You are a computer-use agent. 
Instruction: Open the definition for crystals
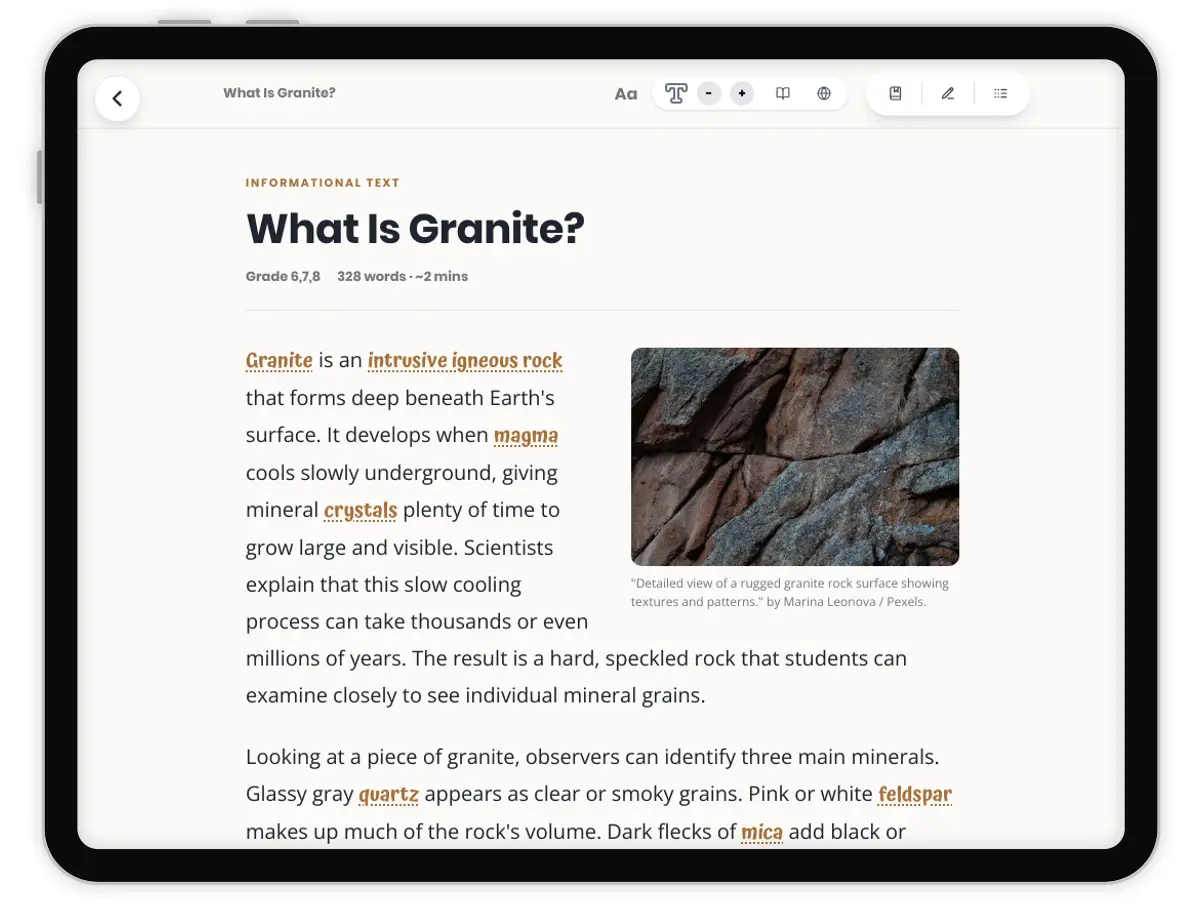click(x=361, y=511)
